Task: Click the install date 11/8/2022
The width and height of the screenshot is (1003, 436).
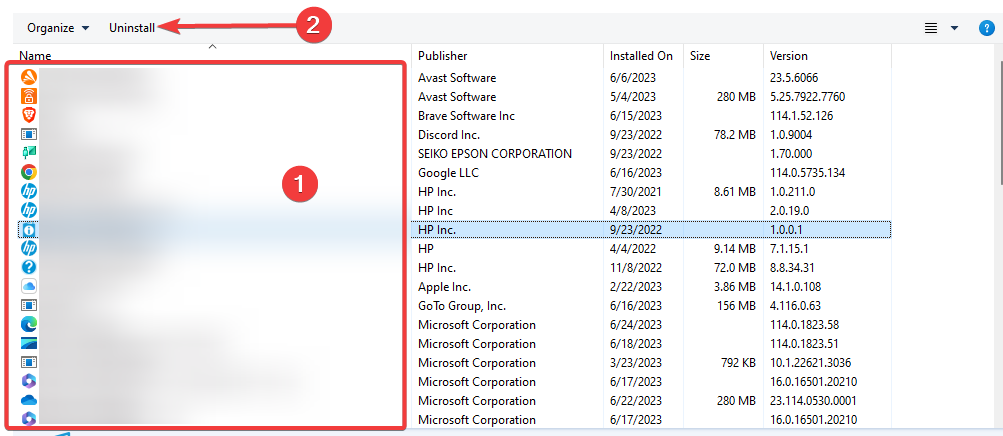Action: pyautogui.click(x=636, y=268)
